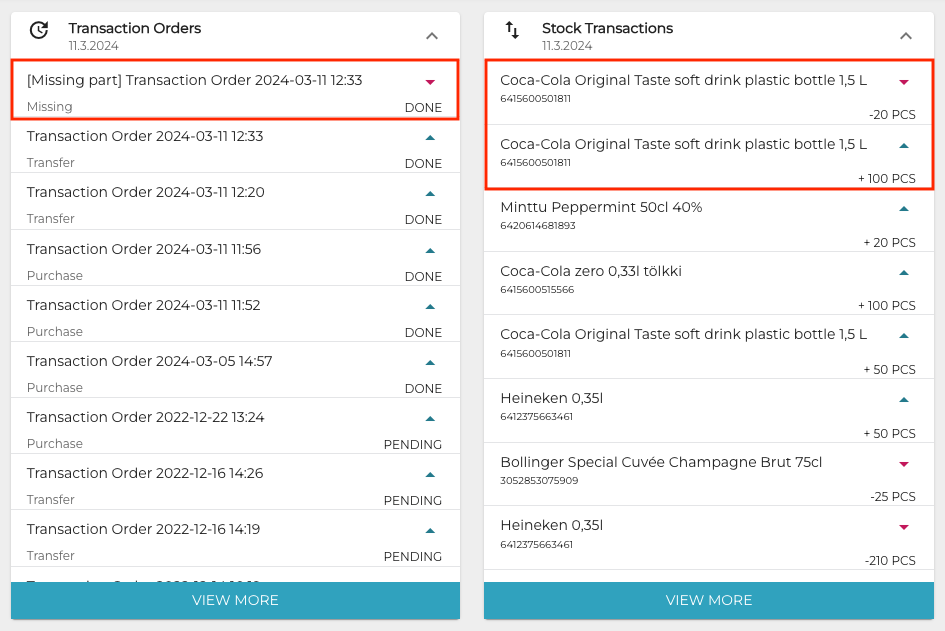Collapse the Transaction Orders panel

click(x=432, y=36)
